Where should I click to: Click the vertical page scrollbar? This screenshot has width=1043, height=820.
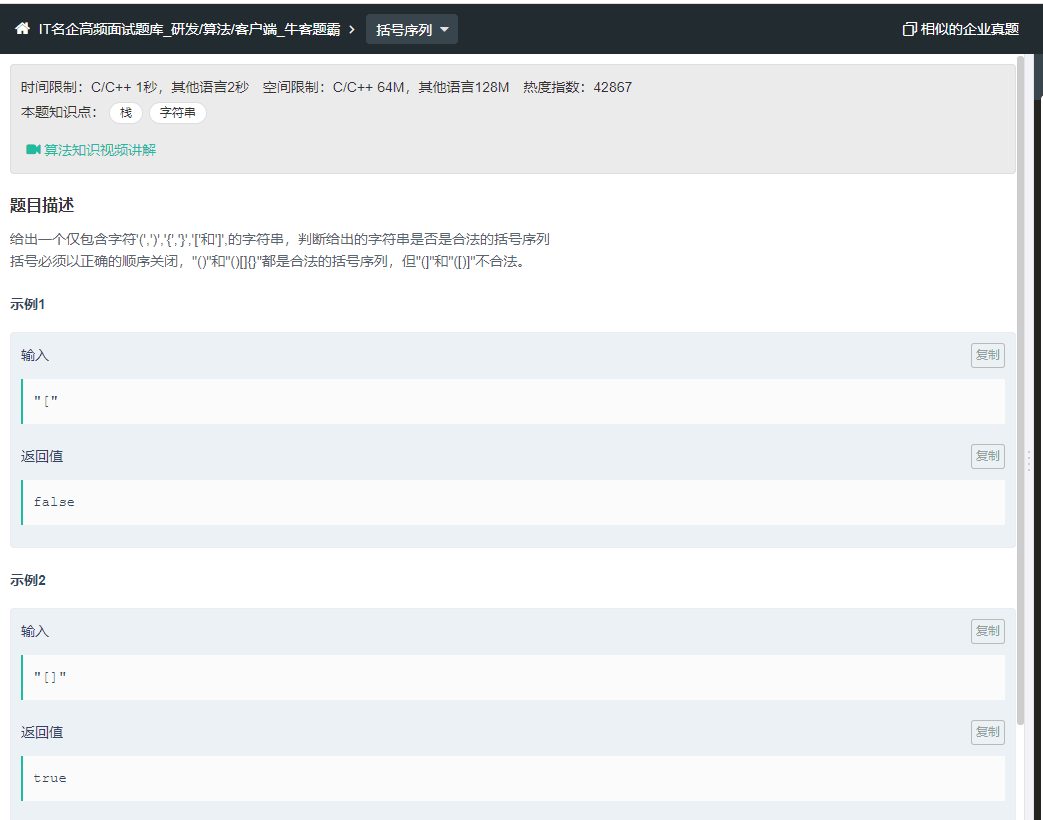(x=1021, y=391)
